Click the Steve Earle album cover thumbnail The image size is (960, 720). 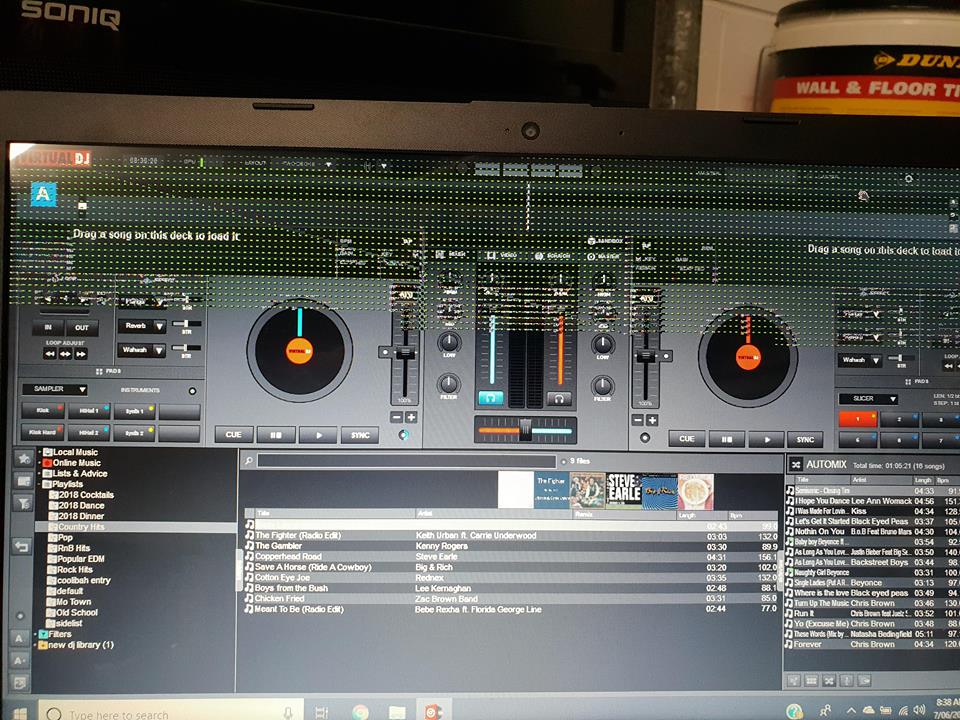623,491
